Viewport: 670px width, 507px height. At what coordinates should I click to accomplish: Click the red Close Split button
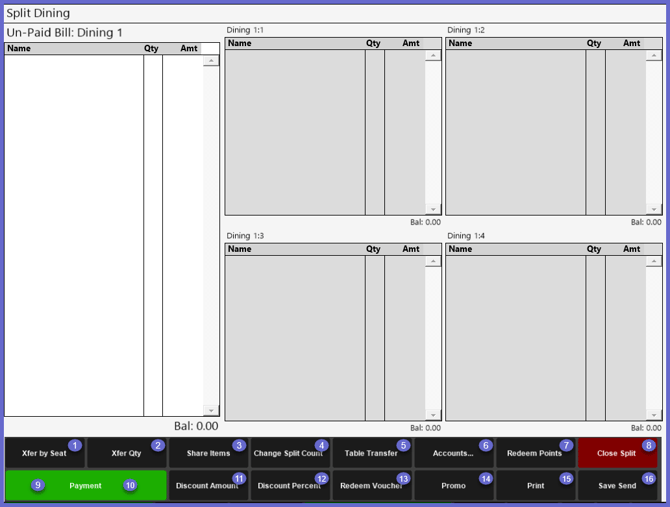coord(617,453)
